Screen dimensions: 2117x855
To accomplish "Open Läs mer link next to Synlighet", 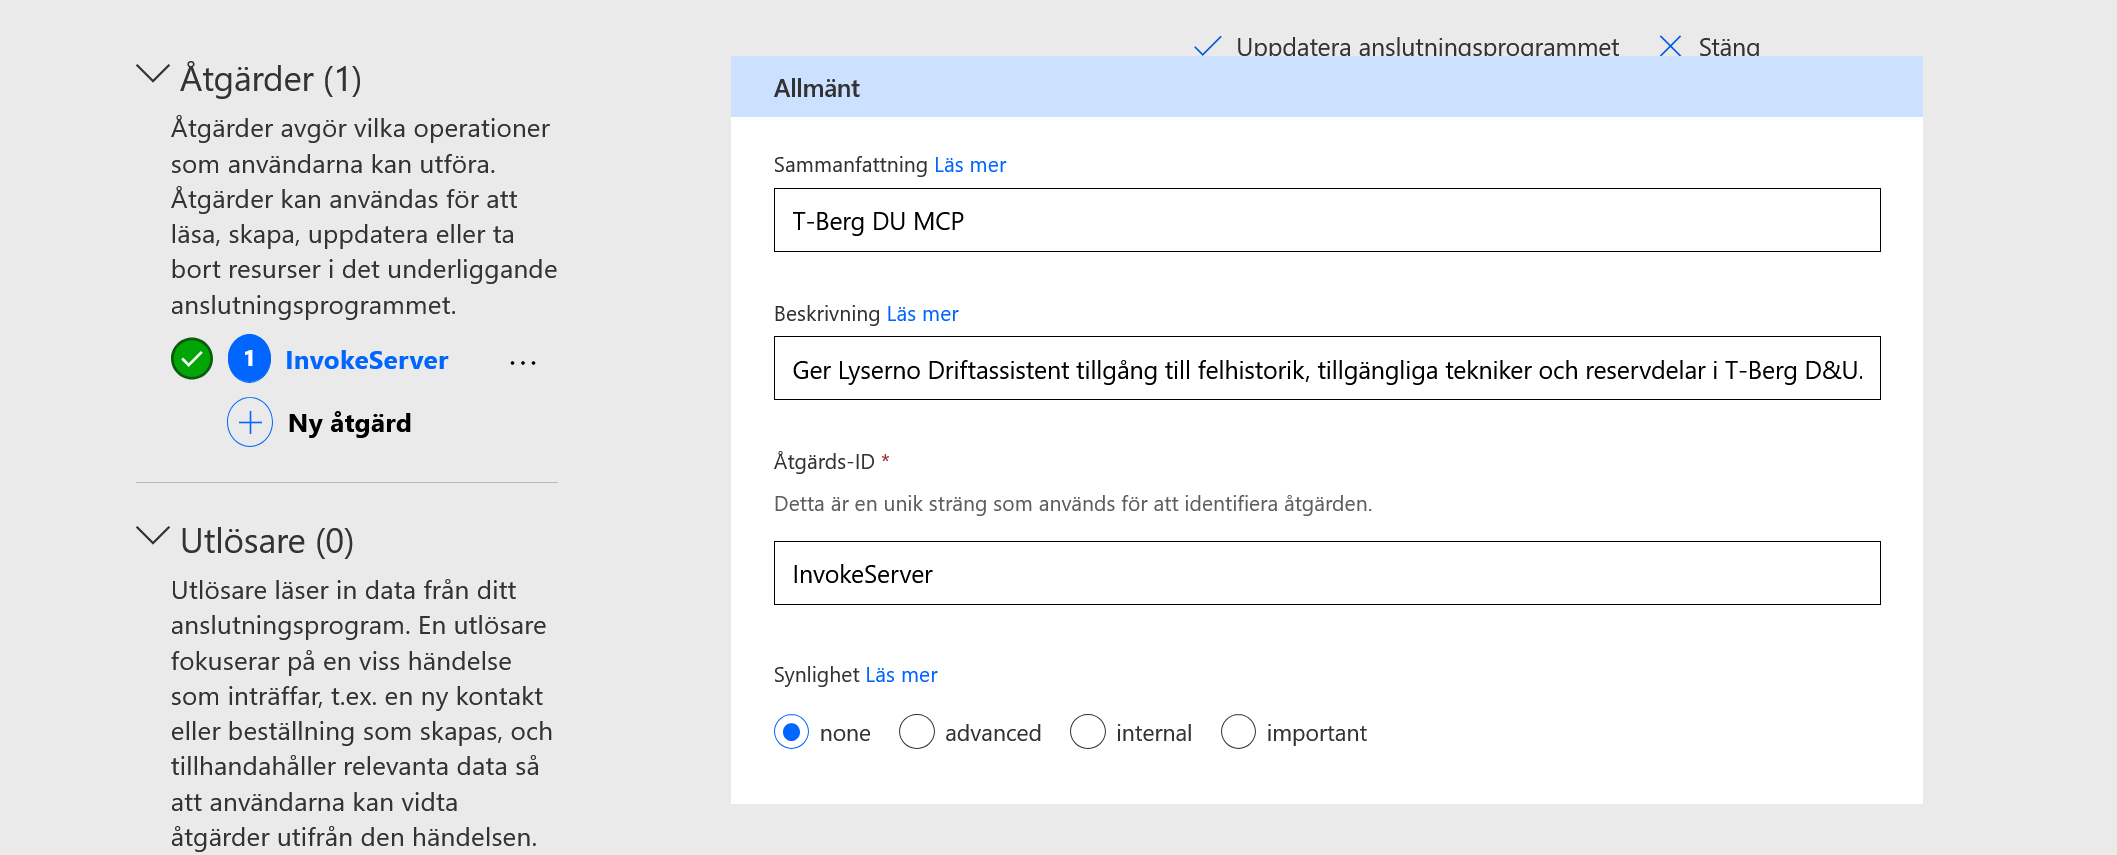I will (901, 675).
